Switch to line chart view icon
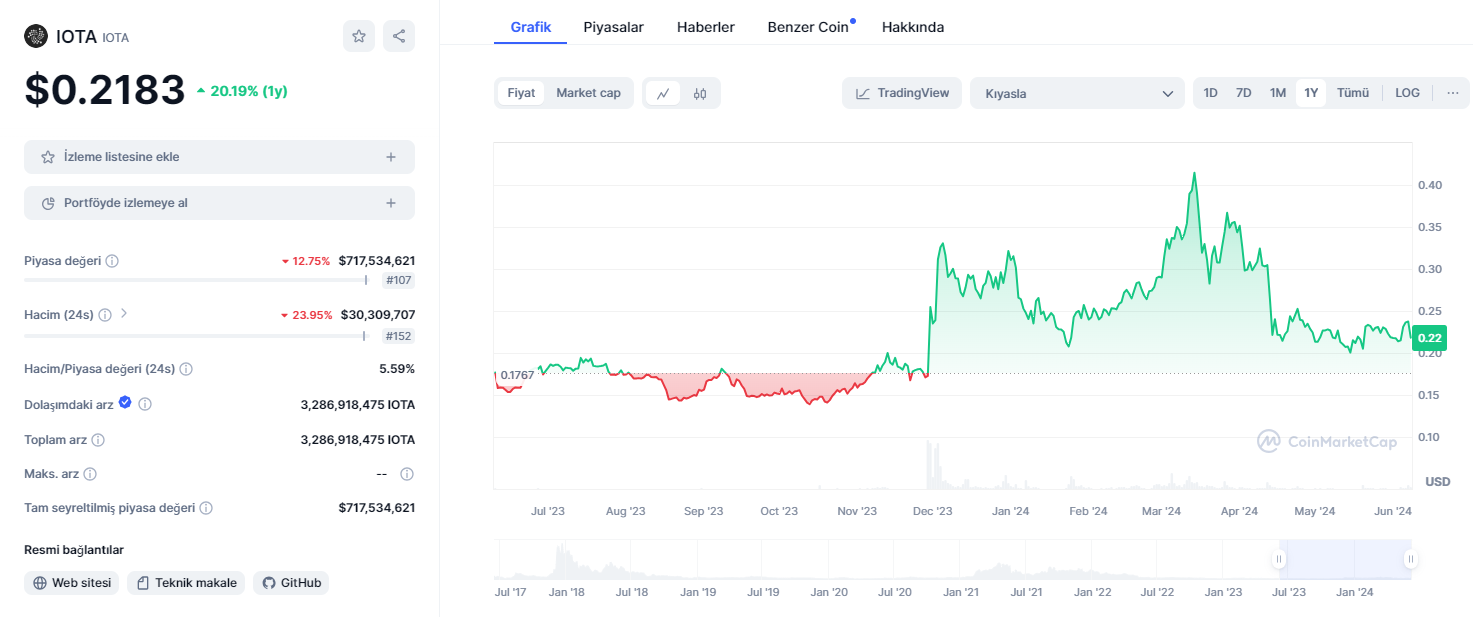 coord(662,93)
